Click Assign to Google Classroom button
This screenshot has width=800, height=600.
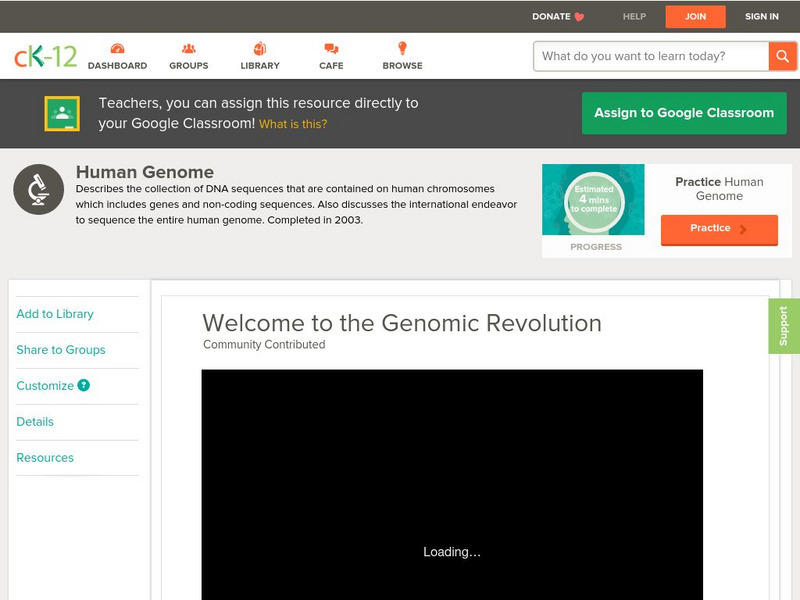click(x=684, y=113)
